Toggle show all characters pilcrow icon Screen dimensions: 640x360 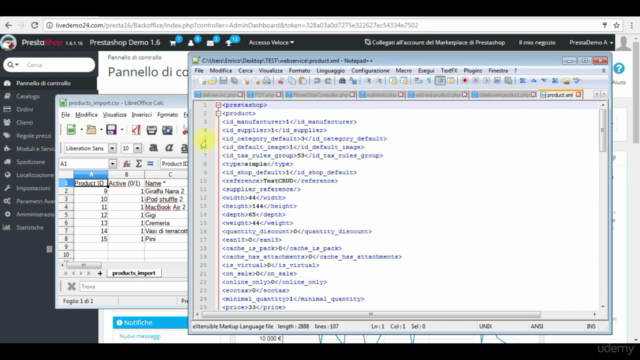429,81
